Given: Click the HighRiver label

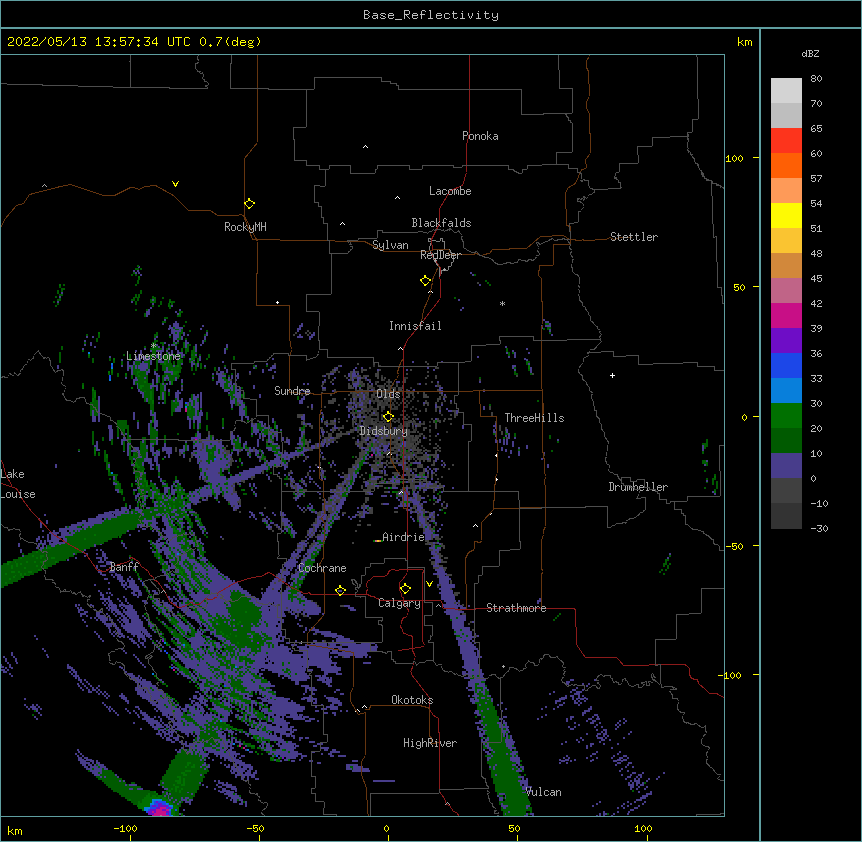Looking at the screenshot, I should (430, 743).
